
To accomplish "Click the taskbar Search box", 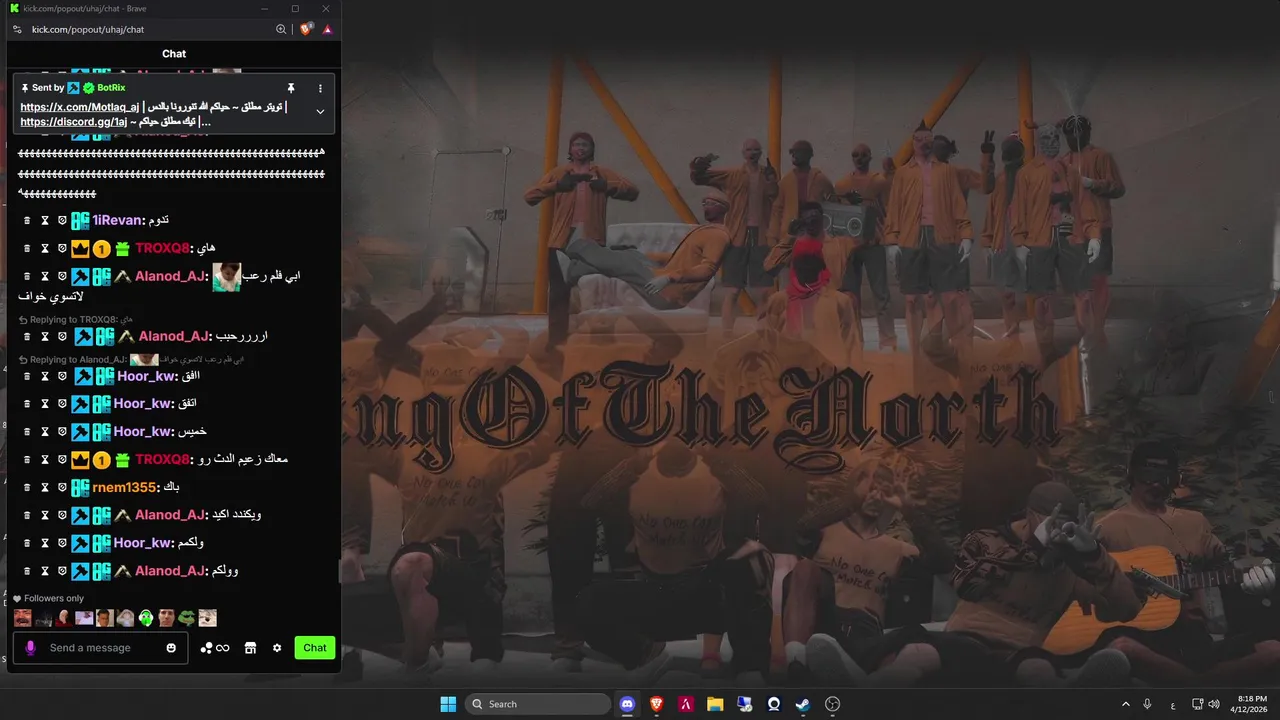I will 538,704.
